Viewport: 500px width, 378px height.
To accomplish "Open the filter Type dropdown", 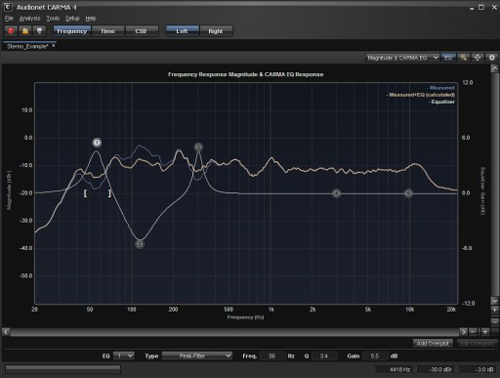I will pos(197,356).
